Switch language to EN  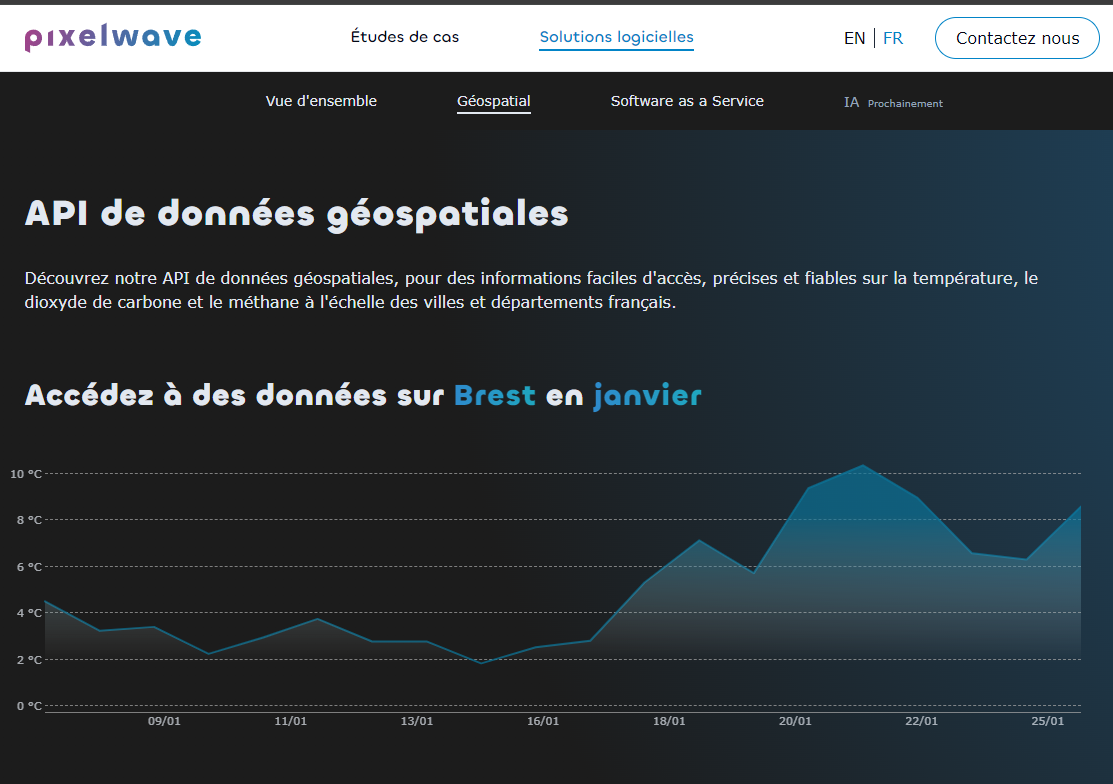854,38
